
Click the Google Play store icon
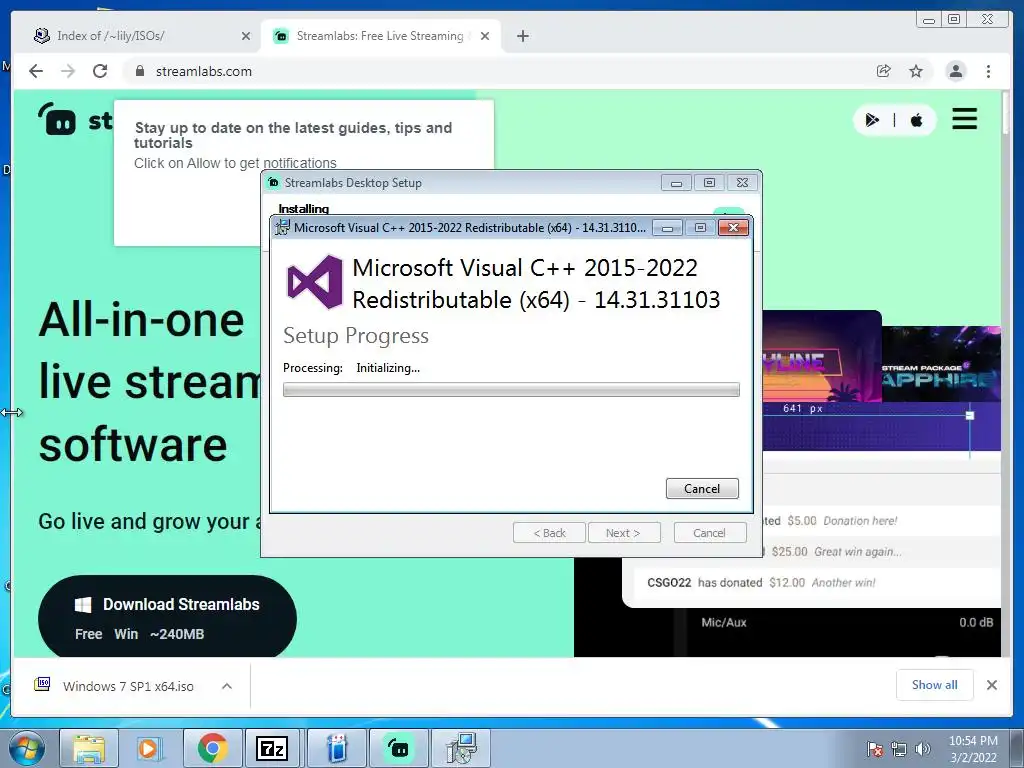coord(872,120)
